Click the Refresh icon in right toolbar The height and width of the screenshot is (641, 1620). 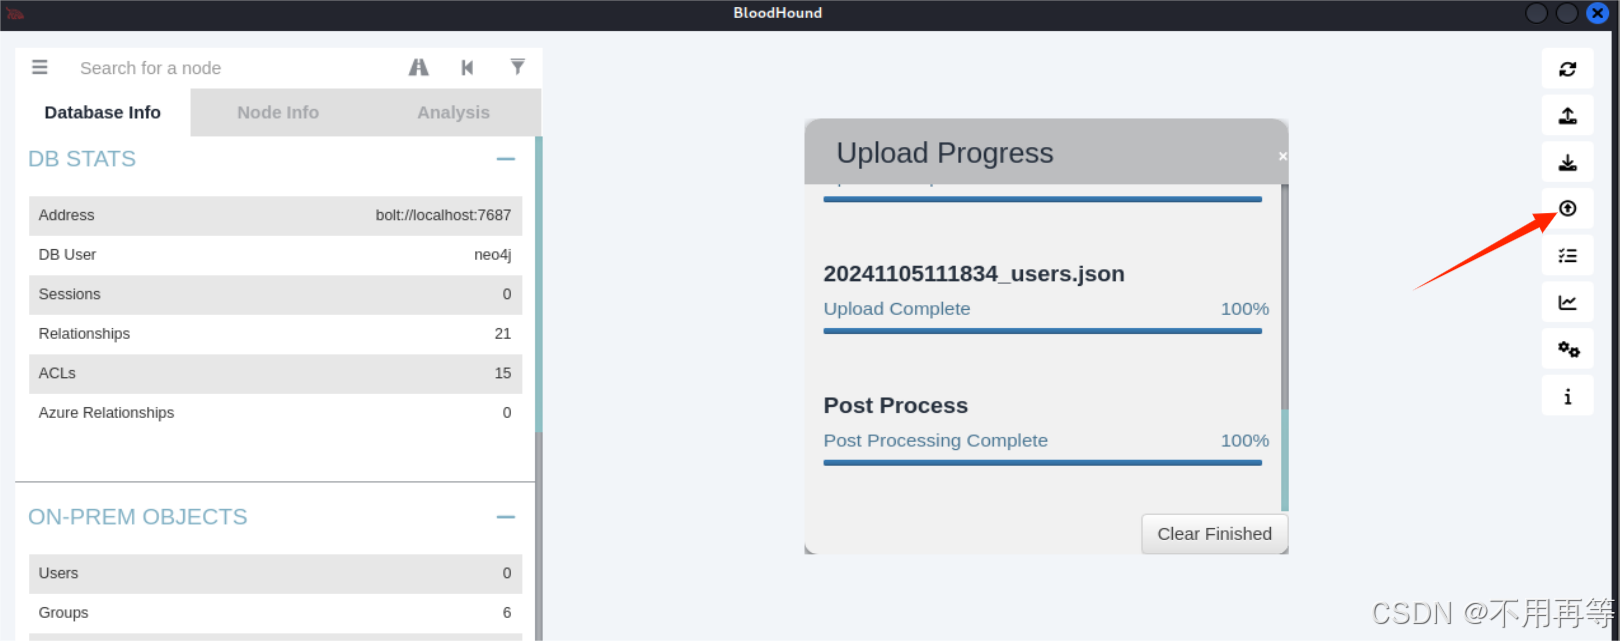(1567, 69)
